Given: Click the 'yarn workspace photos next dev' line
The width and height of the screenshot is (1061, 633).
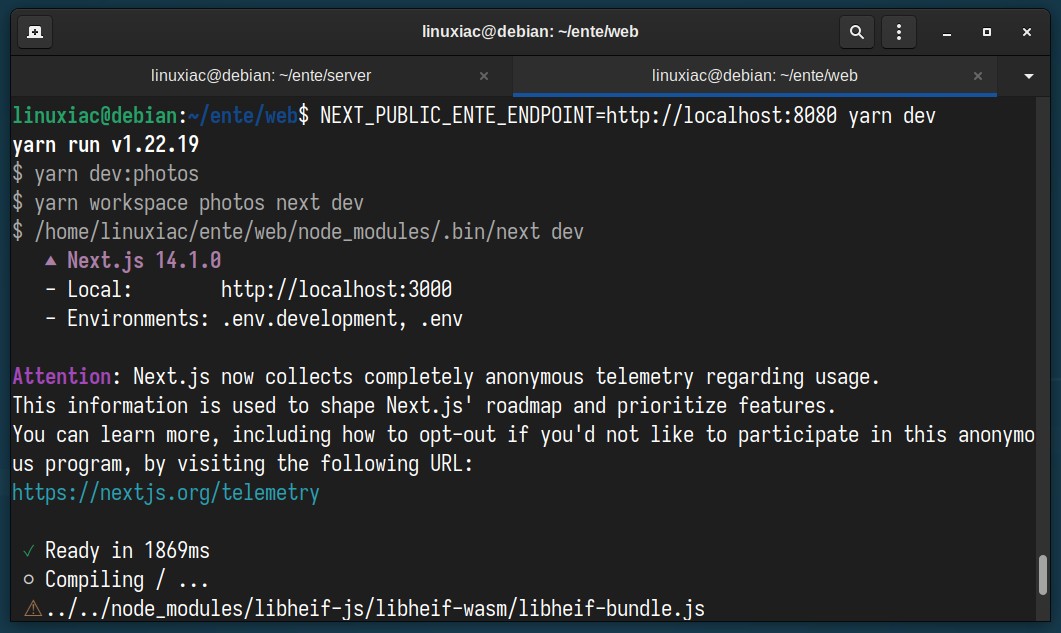Looking at the screenshot, I should click(188, 202).
